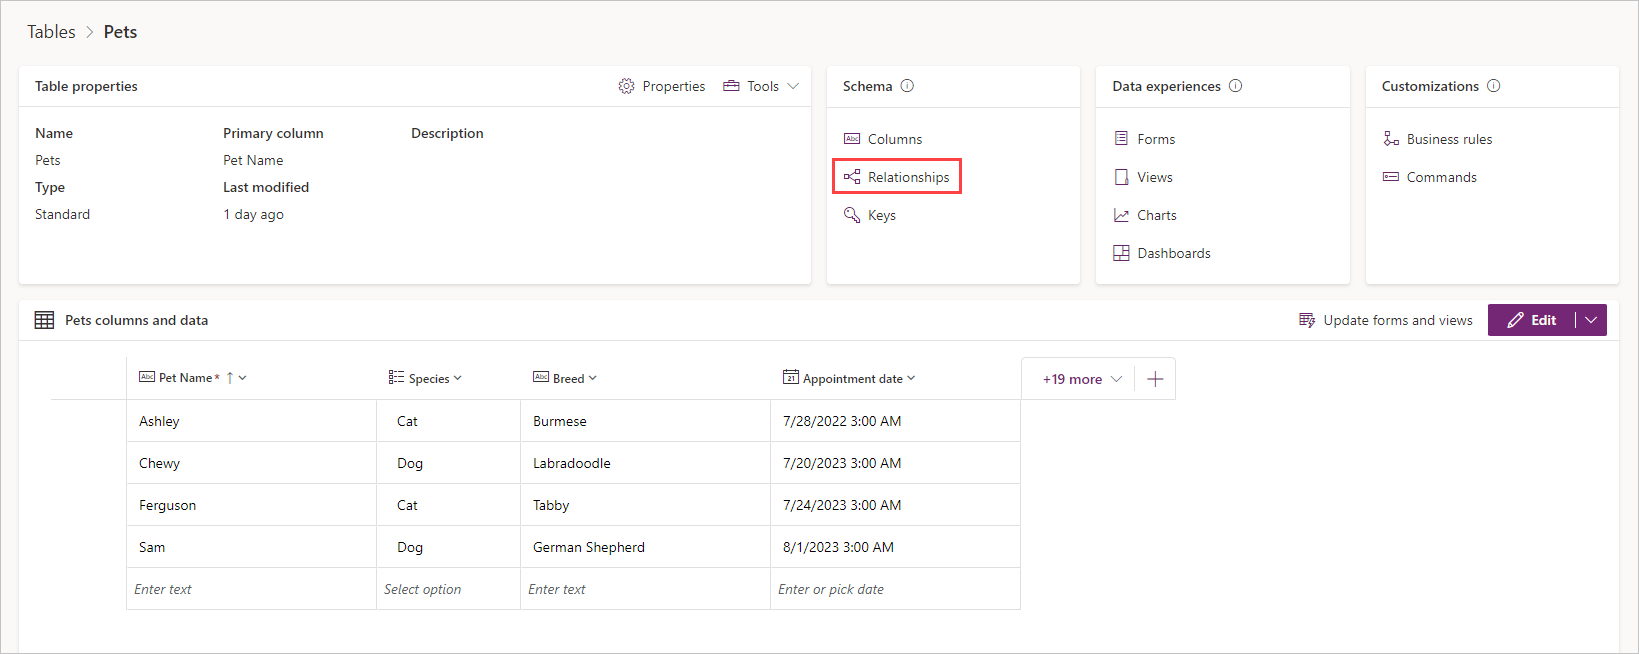Expand the arrow next to Edit
The image size is (1639, 654).
[1591, 320]
